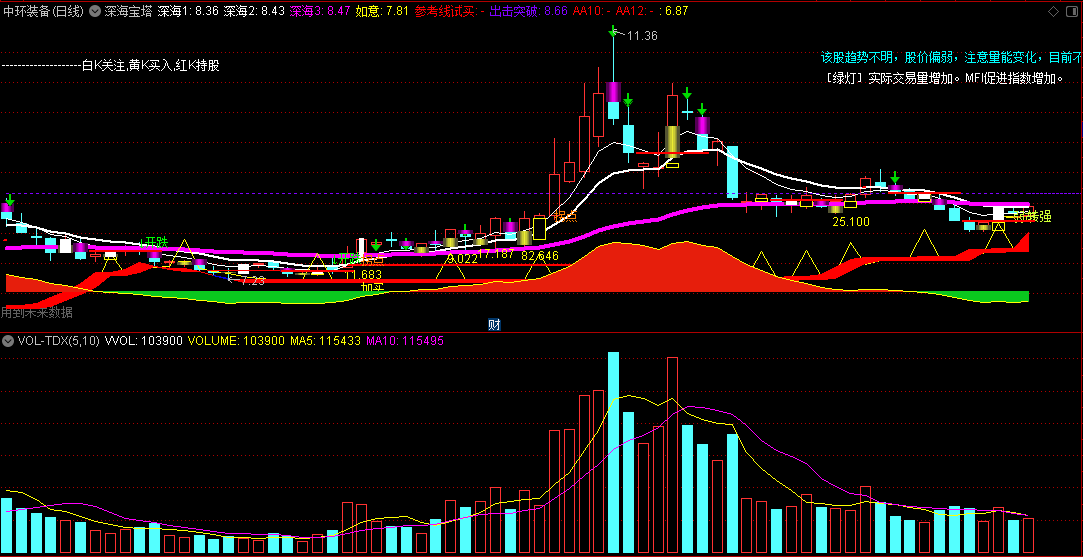
Task: Click the purple 出击突破: 8.66 value
Action: click(528, 11)
